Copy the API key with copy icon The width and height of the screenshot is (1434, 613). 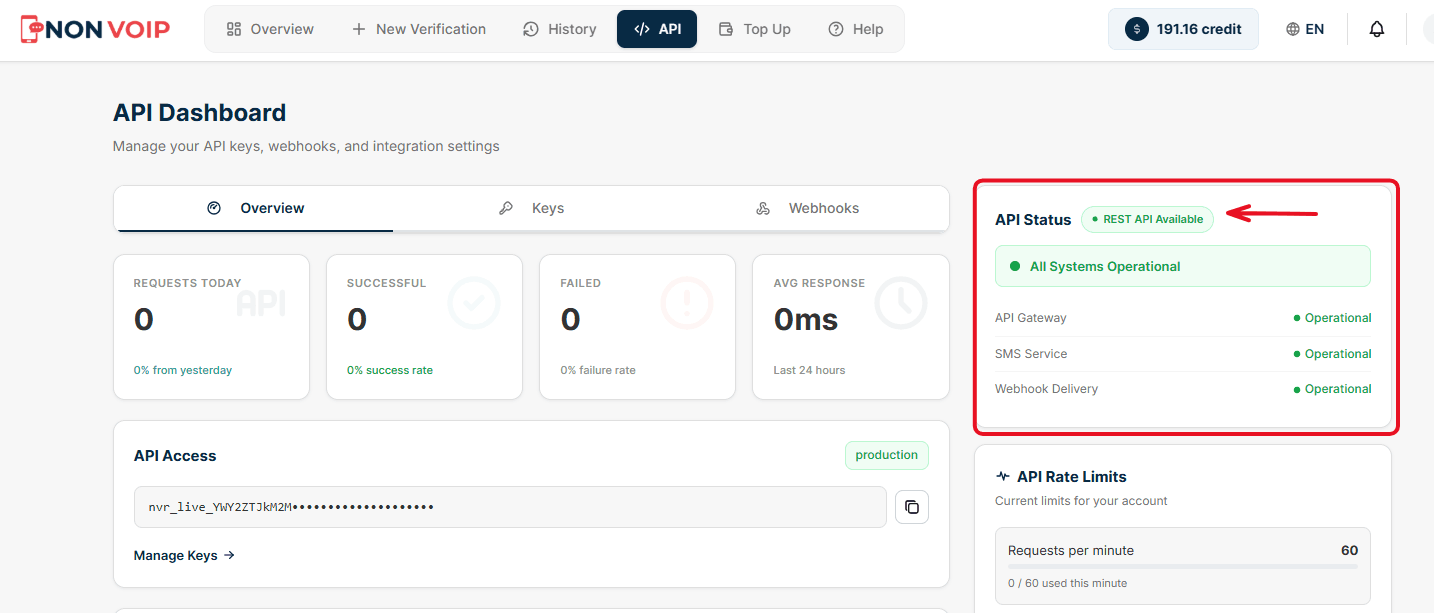912,507
